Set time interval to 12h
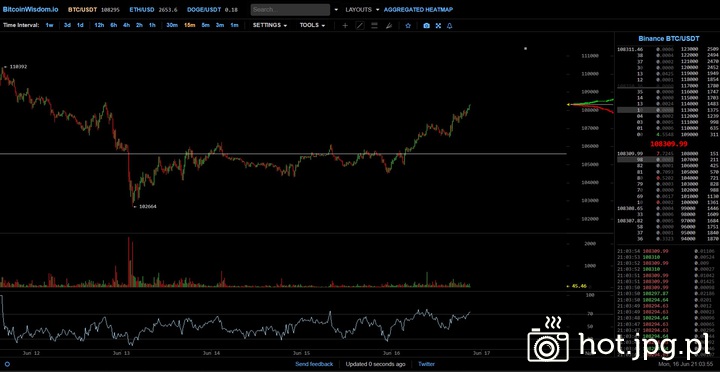Screen dimensions: 720x372 click(99, 25)
